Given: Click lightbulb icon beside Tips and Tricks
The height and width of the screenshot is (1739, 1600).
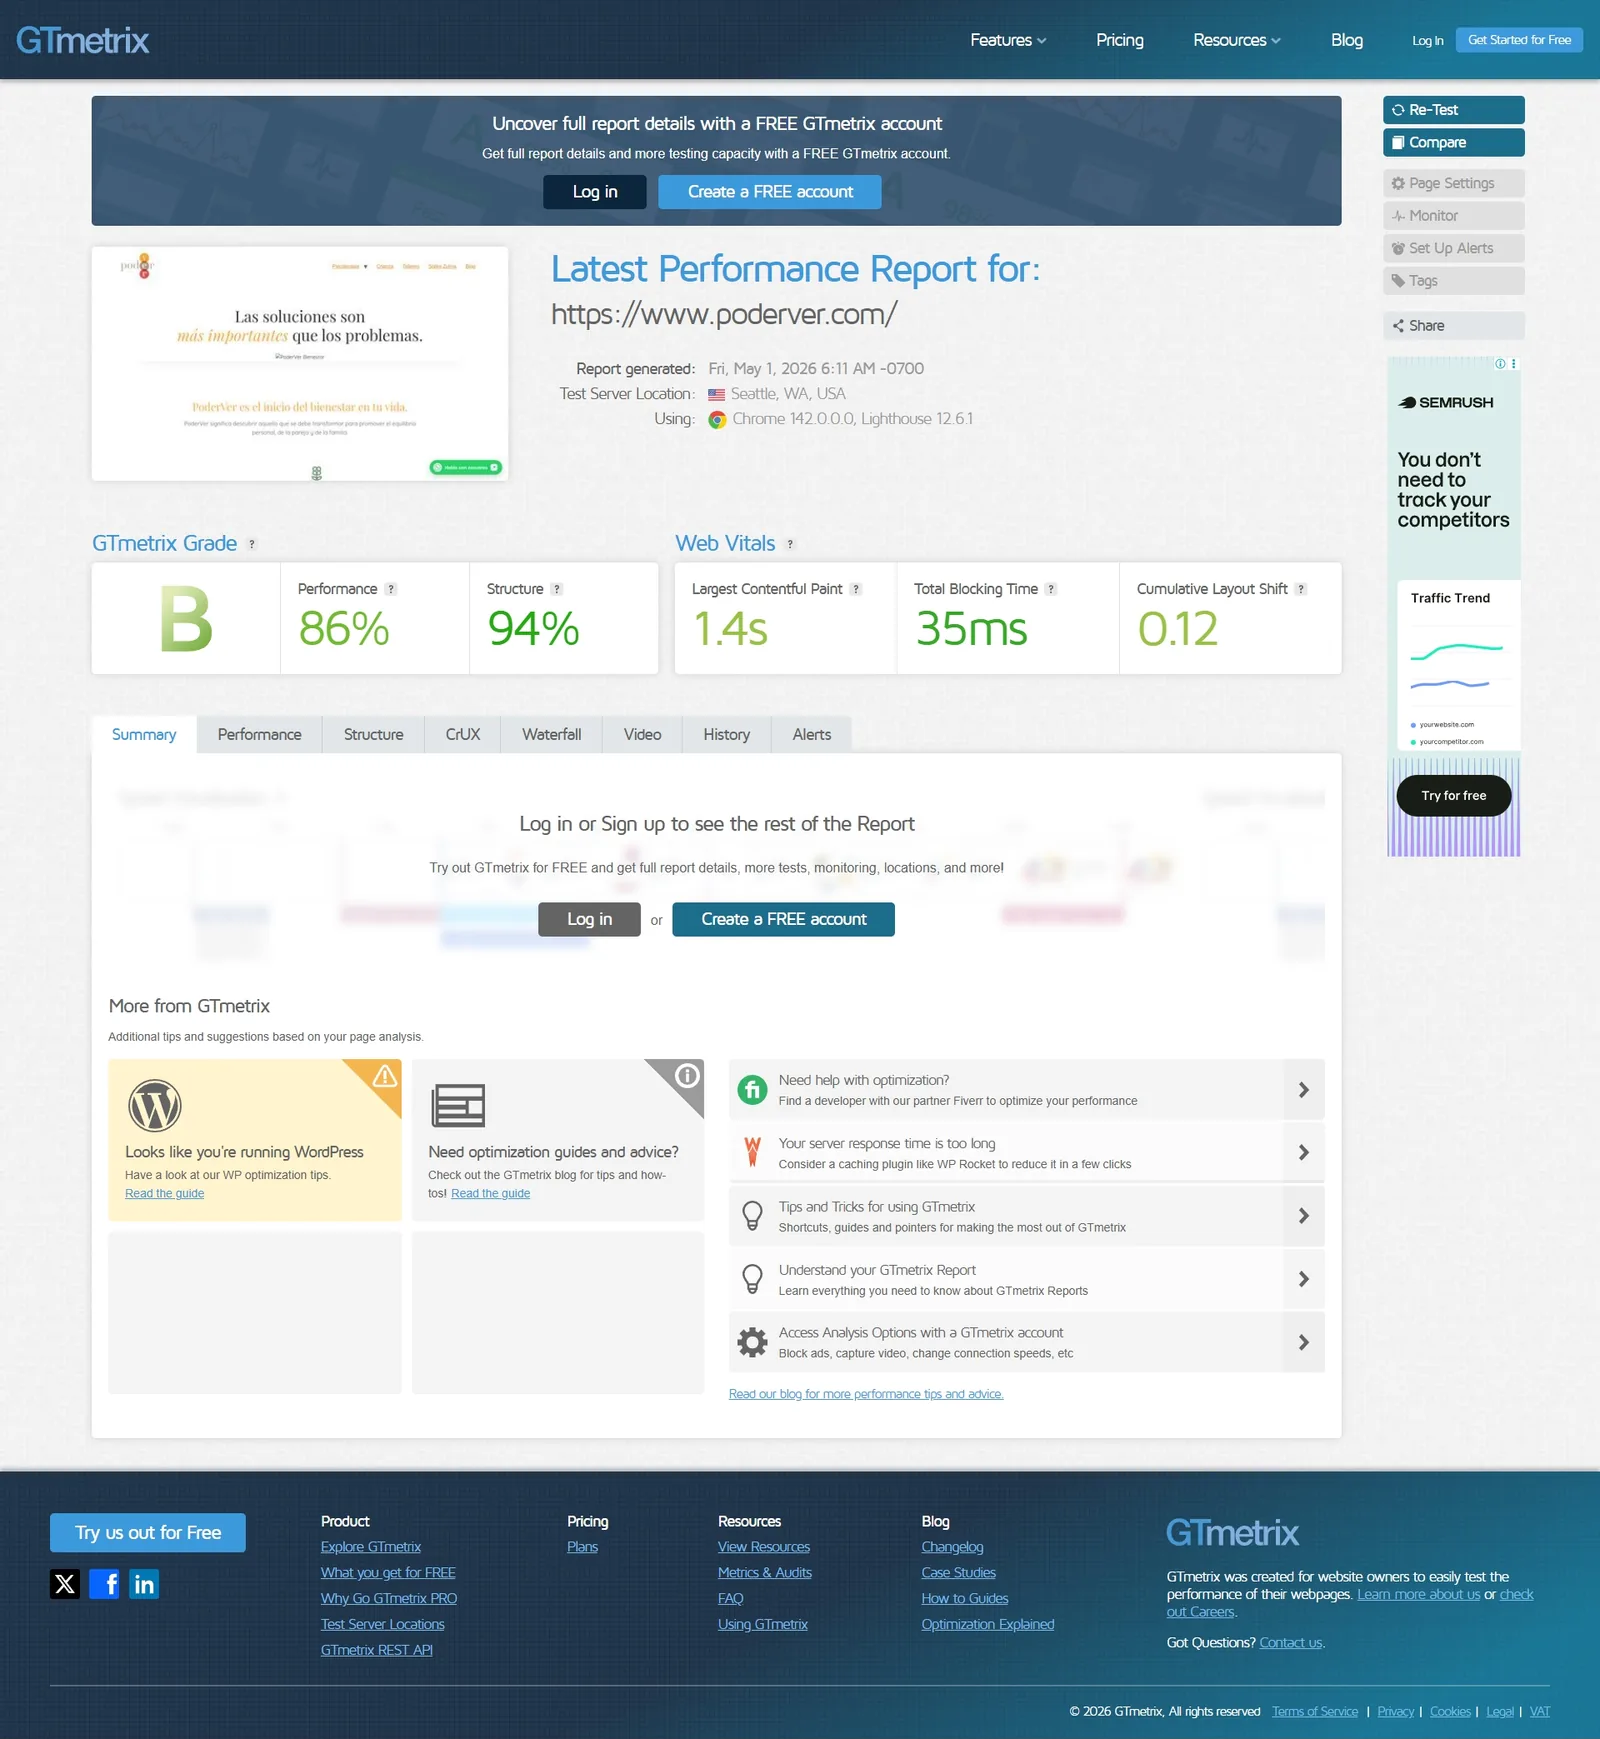Looking at the screenshot, I should point(752,1216).
